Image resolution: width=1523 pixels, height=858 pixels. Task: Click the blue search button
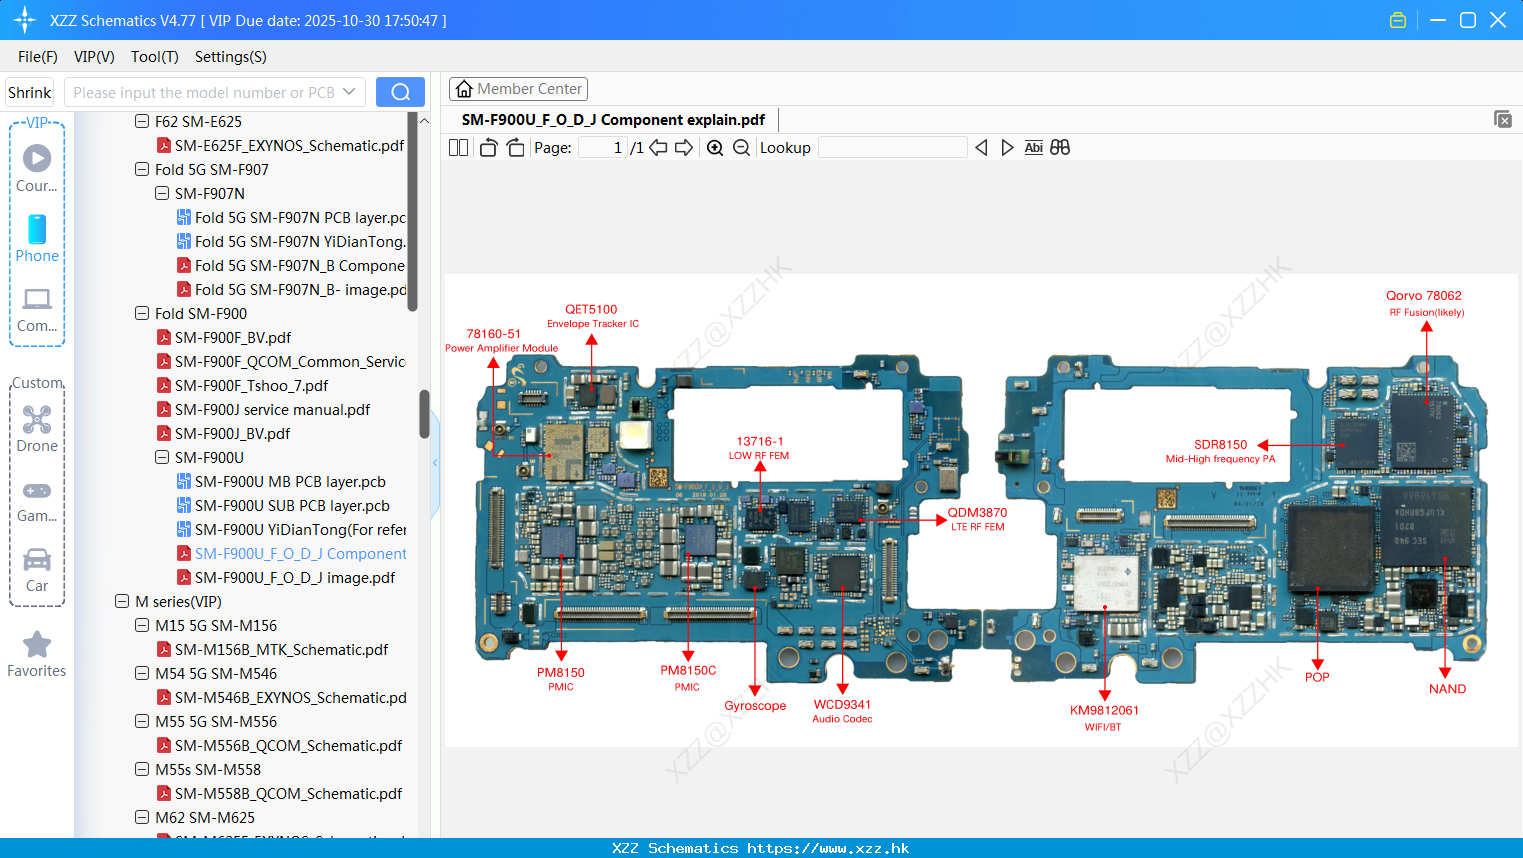pyautogui.click(x=400, y=92)
